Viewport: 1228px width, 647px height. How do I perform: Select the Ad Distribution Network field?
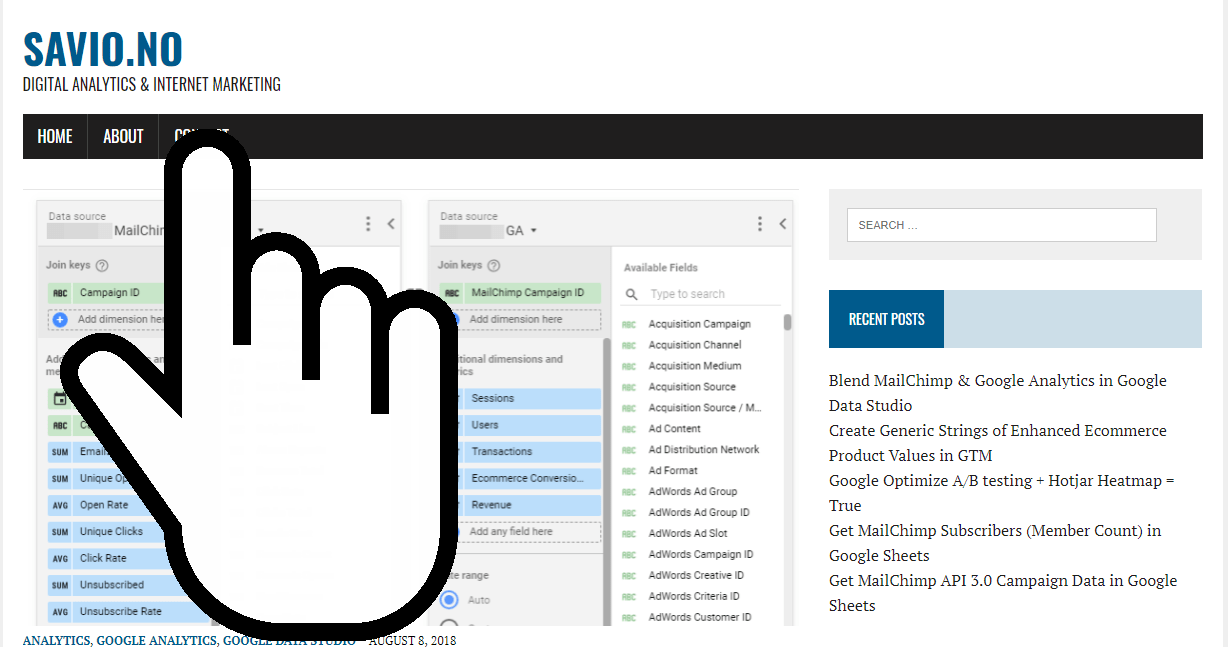click(704, 450)
